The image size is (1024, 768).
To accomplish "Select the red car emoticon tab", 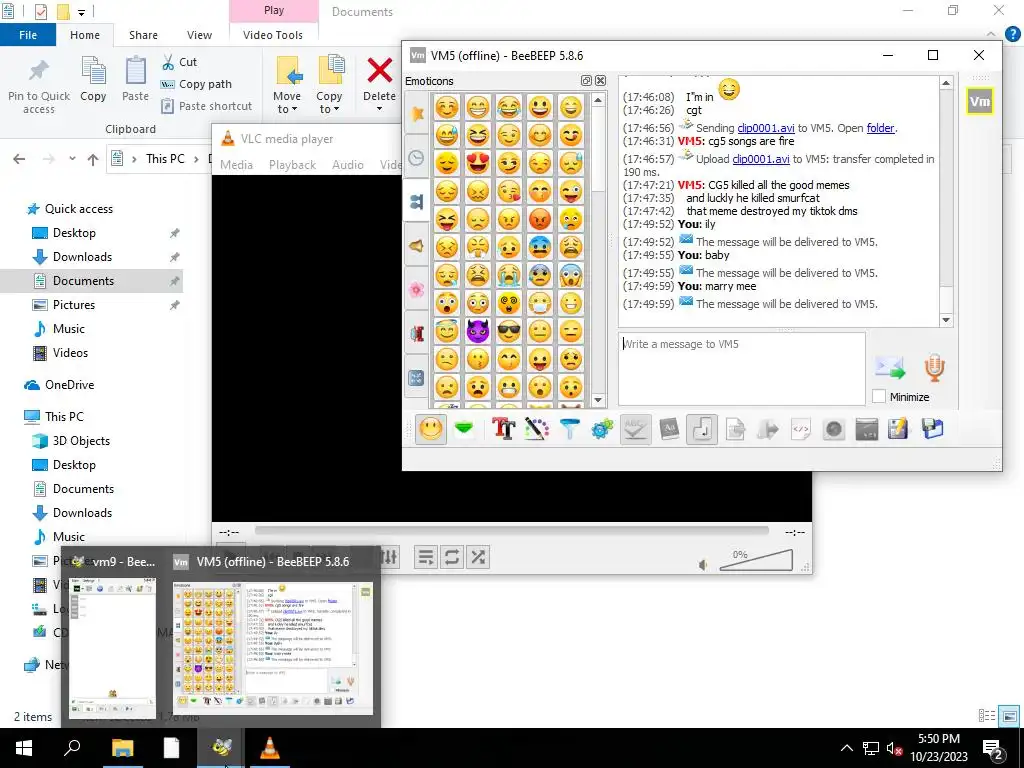I will point(417,333).
